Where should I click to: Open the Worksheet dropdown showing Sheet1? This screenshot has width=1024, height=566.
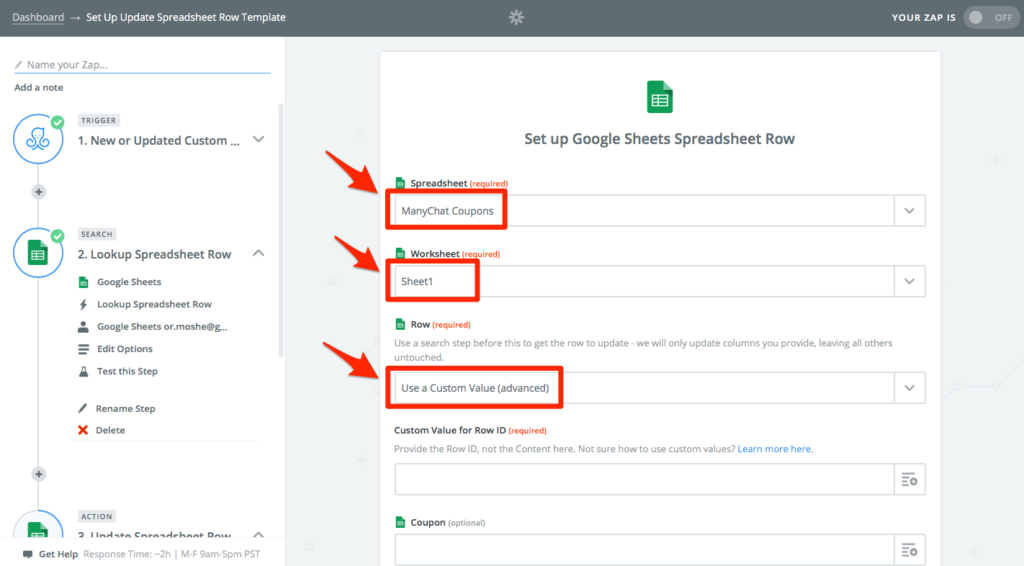[x=909, y=281]
